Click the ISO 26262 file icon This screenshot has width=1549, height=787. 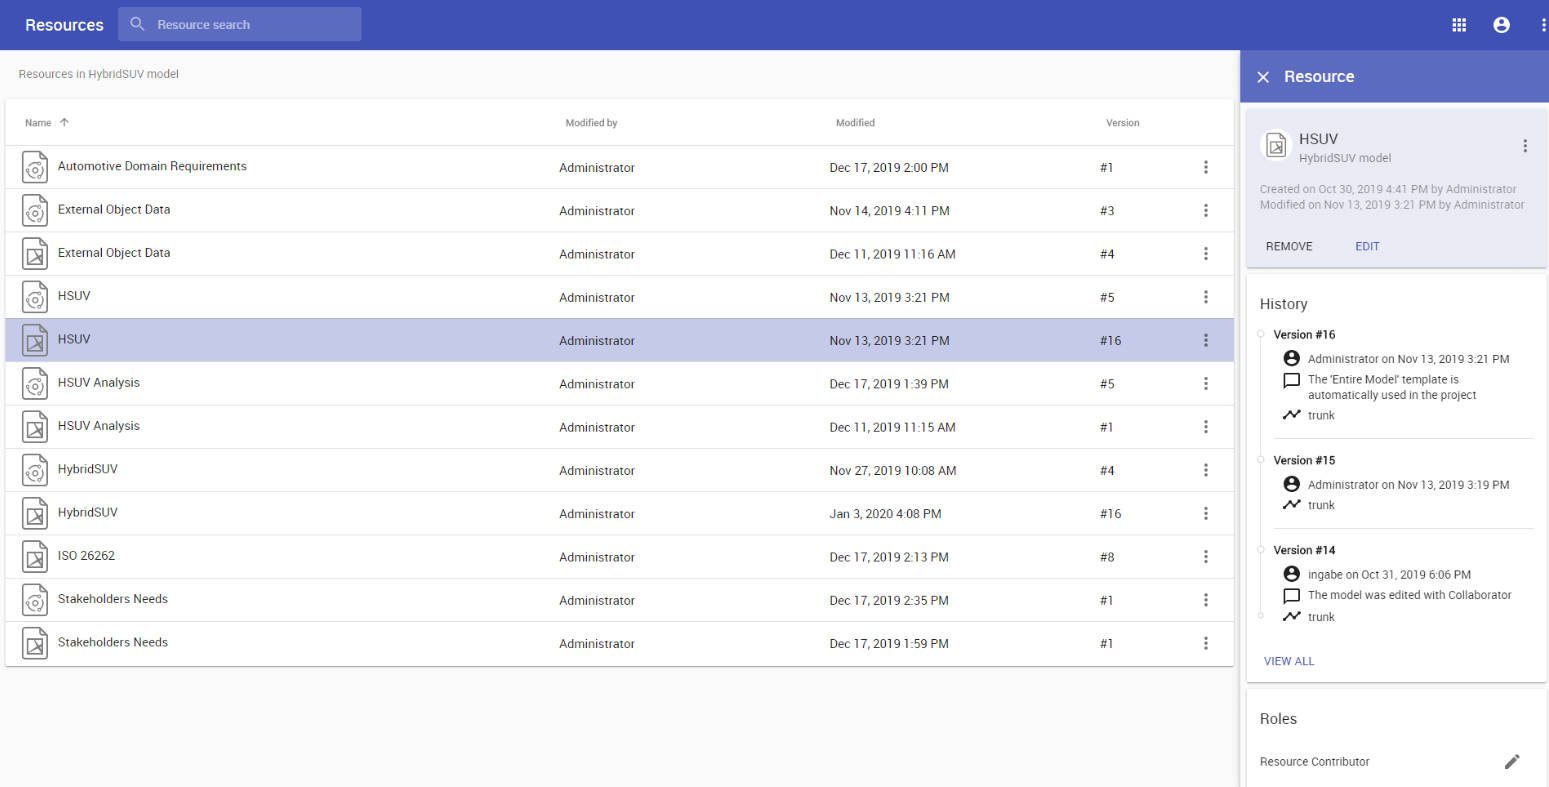35,557
